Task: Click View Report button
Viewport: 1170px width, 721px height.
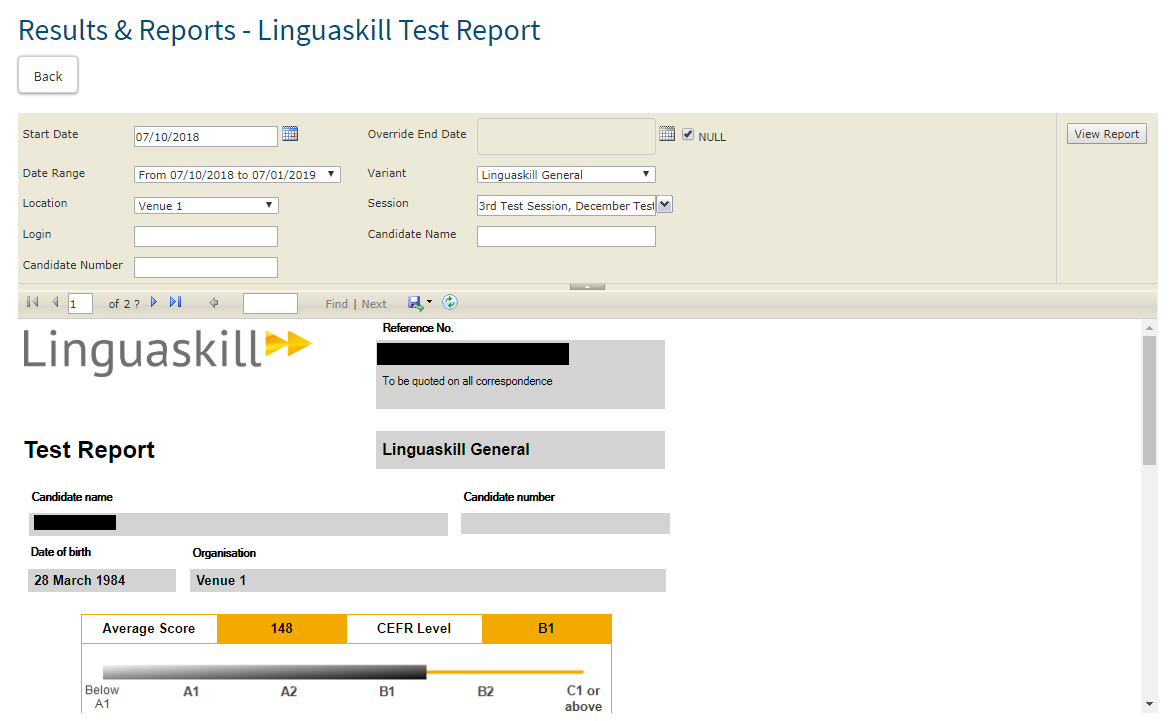Action: [x=1107, y=134]
